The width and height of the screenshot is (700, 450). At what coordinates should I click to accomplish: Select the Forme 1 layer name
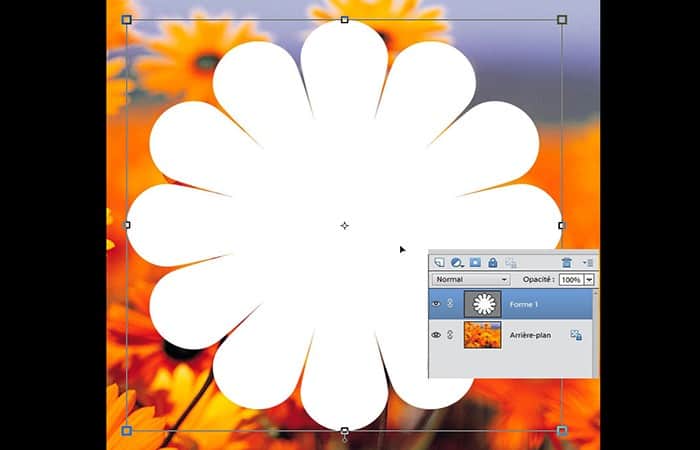524,304
